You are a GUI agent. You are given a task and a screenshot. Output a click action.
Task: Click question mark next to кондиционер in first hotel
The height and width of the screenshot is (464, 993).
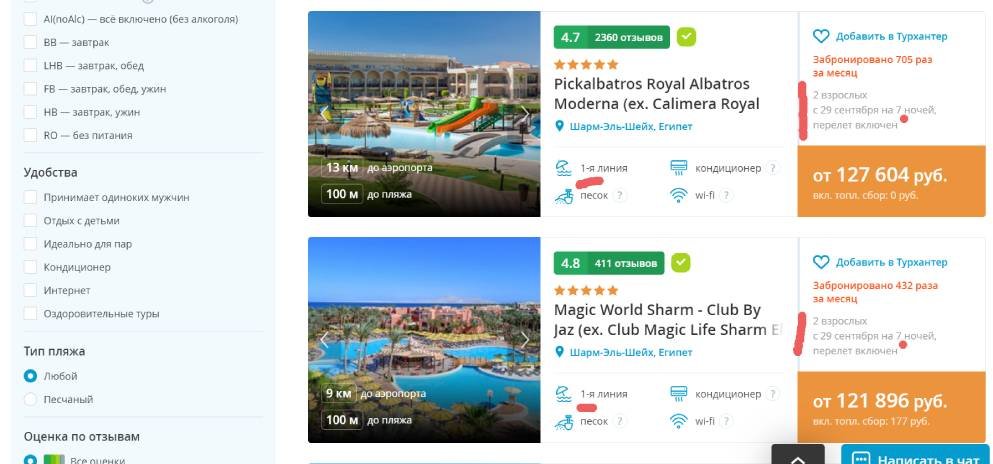[771, 168]
